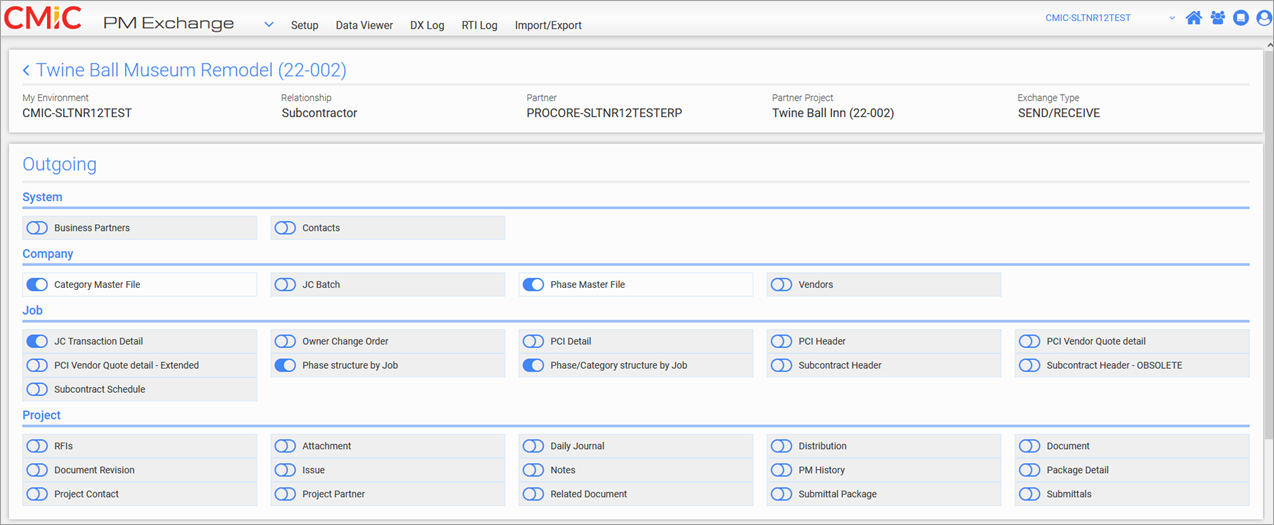This screenshot has height=525, width=1274.
Task: Enable Subcontract Header - OBSOLETE toggle
Action: (1029, 365)
